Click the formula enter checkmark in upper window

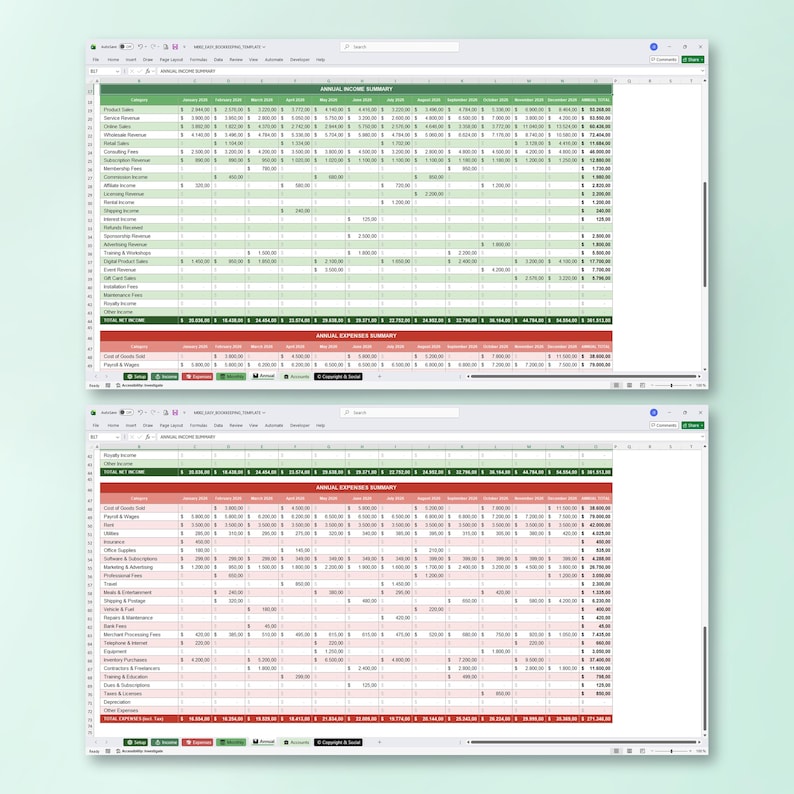click(x=139, y=71)
